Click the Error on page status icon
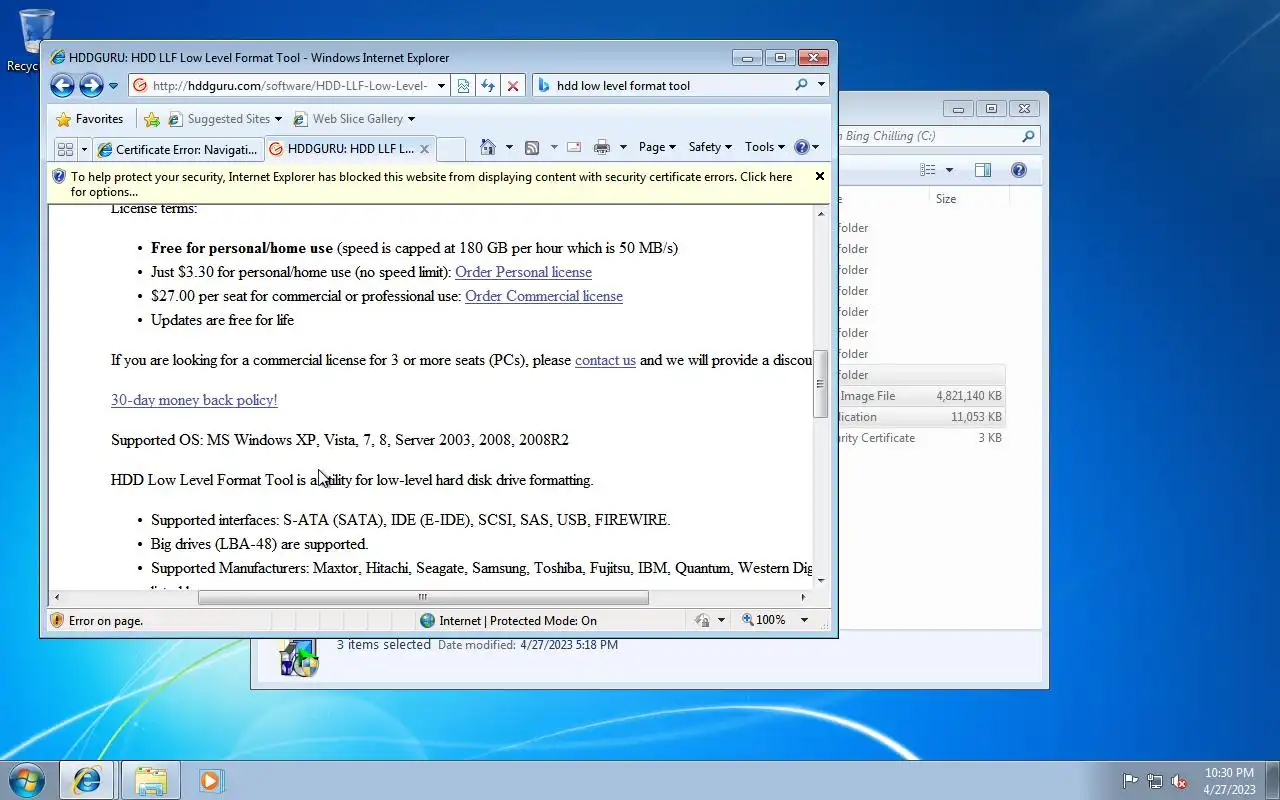 tap(58, 621)
